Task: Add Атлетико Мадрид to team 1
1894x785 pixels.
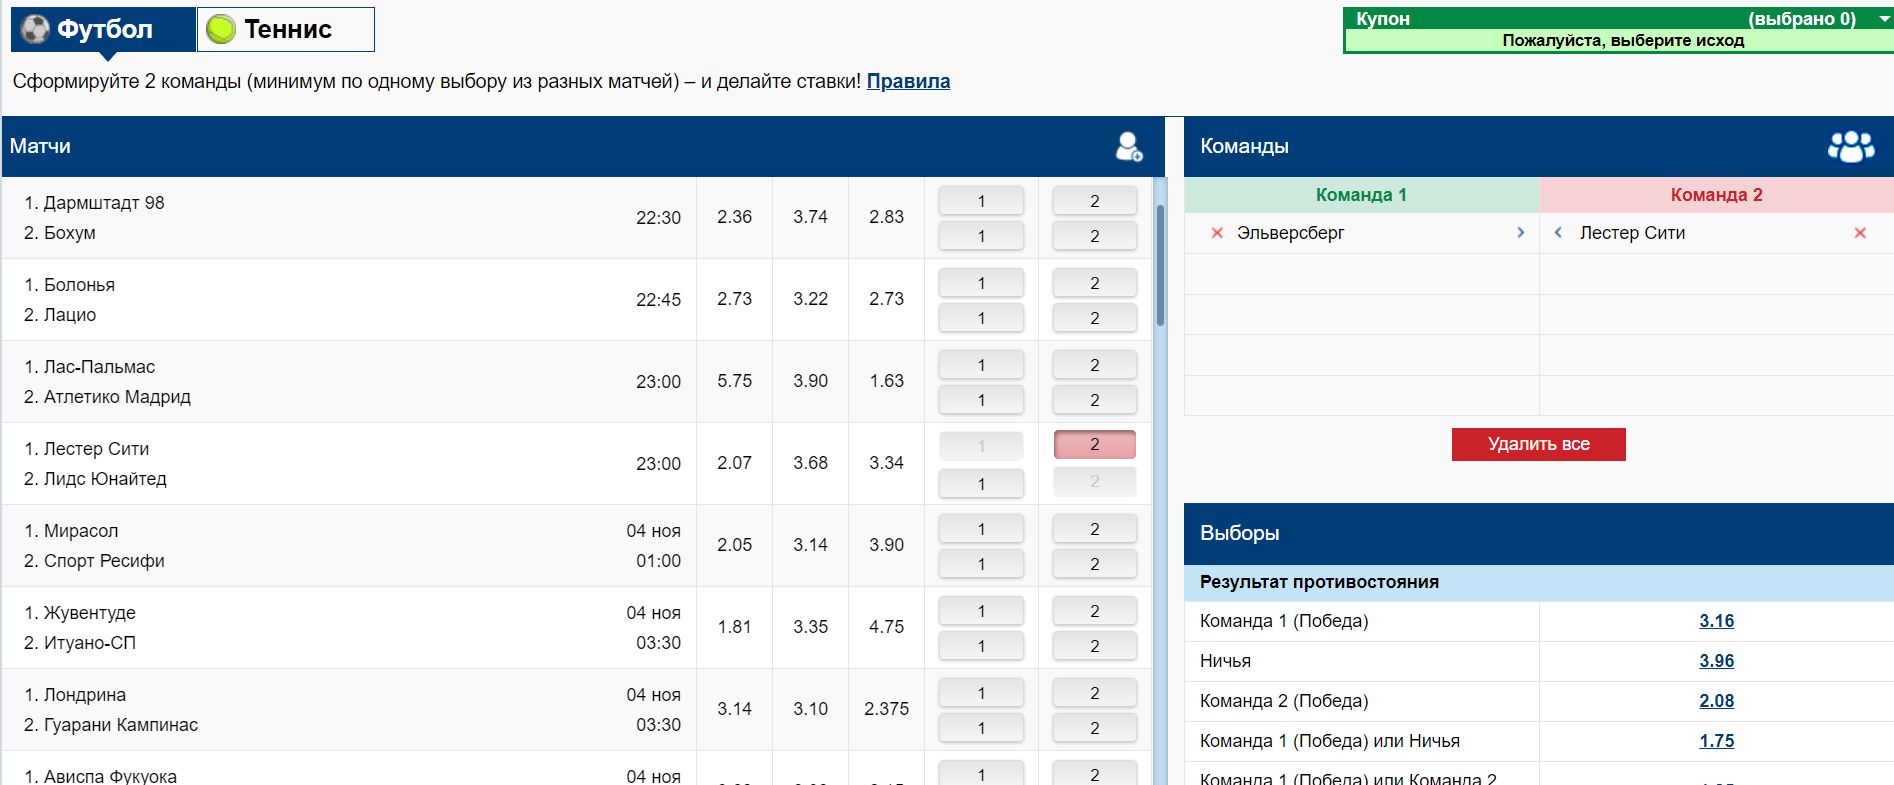Action: coord(981,400)
